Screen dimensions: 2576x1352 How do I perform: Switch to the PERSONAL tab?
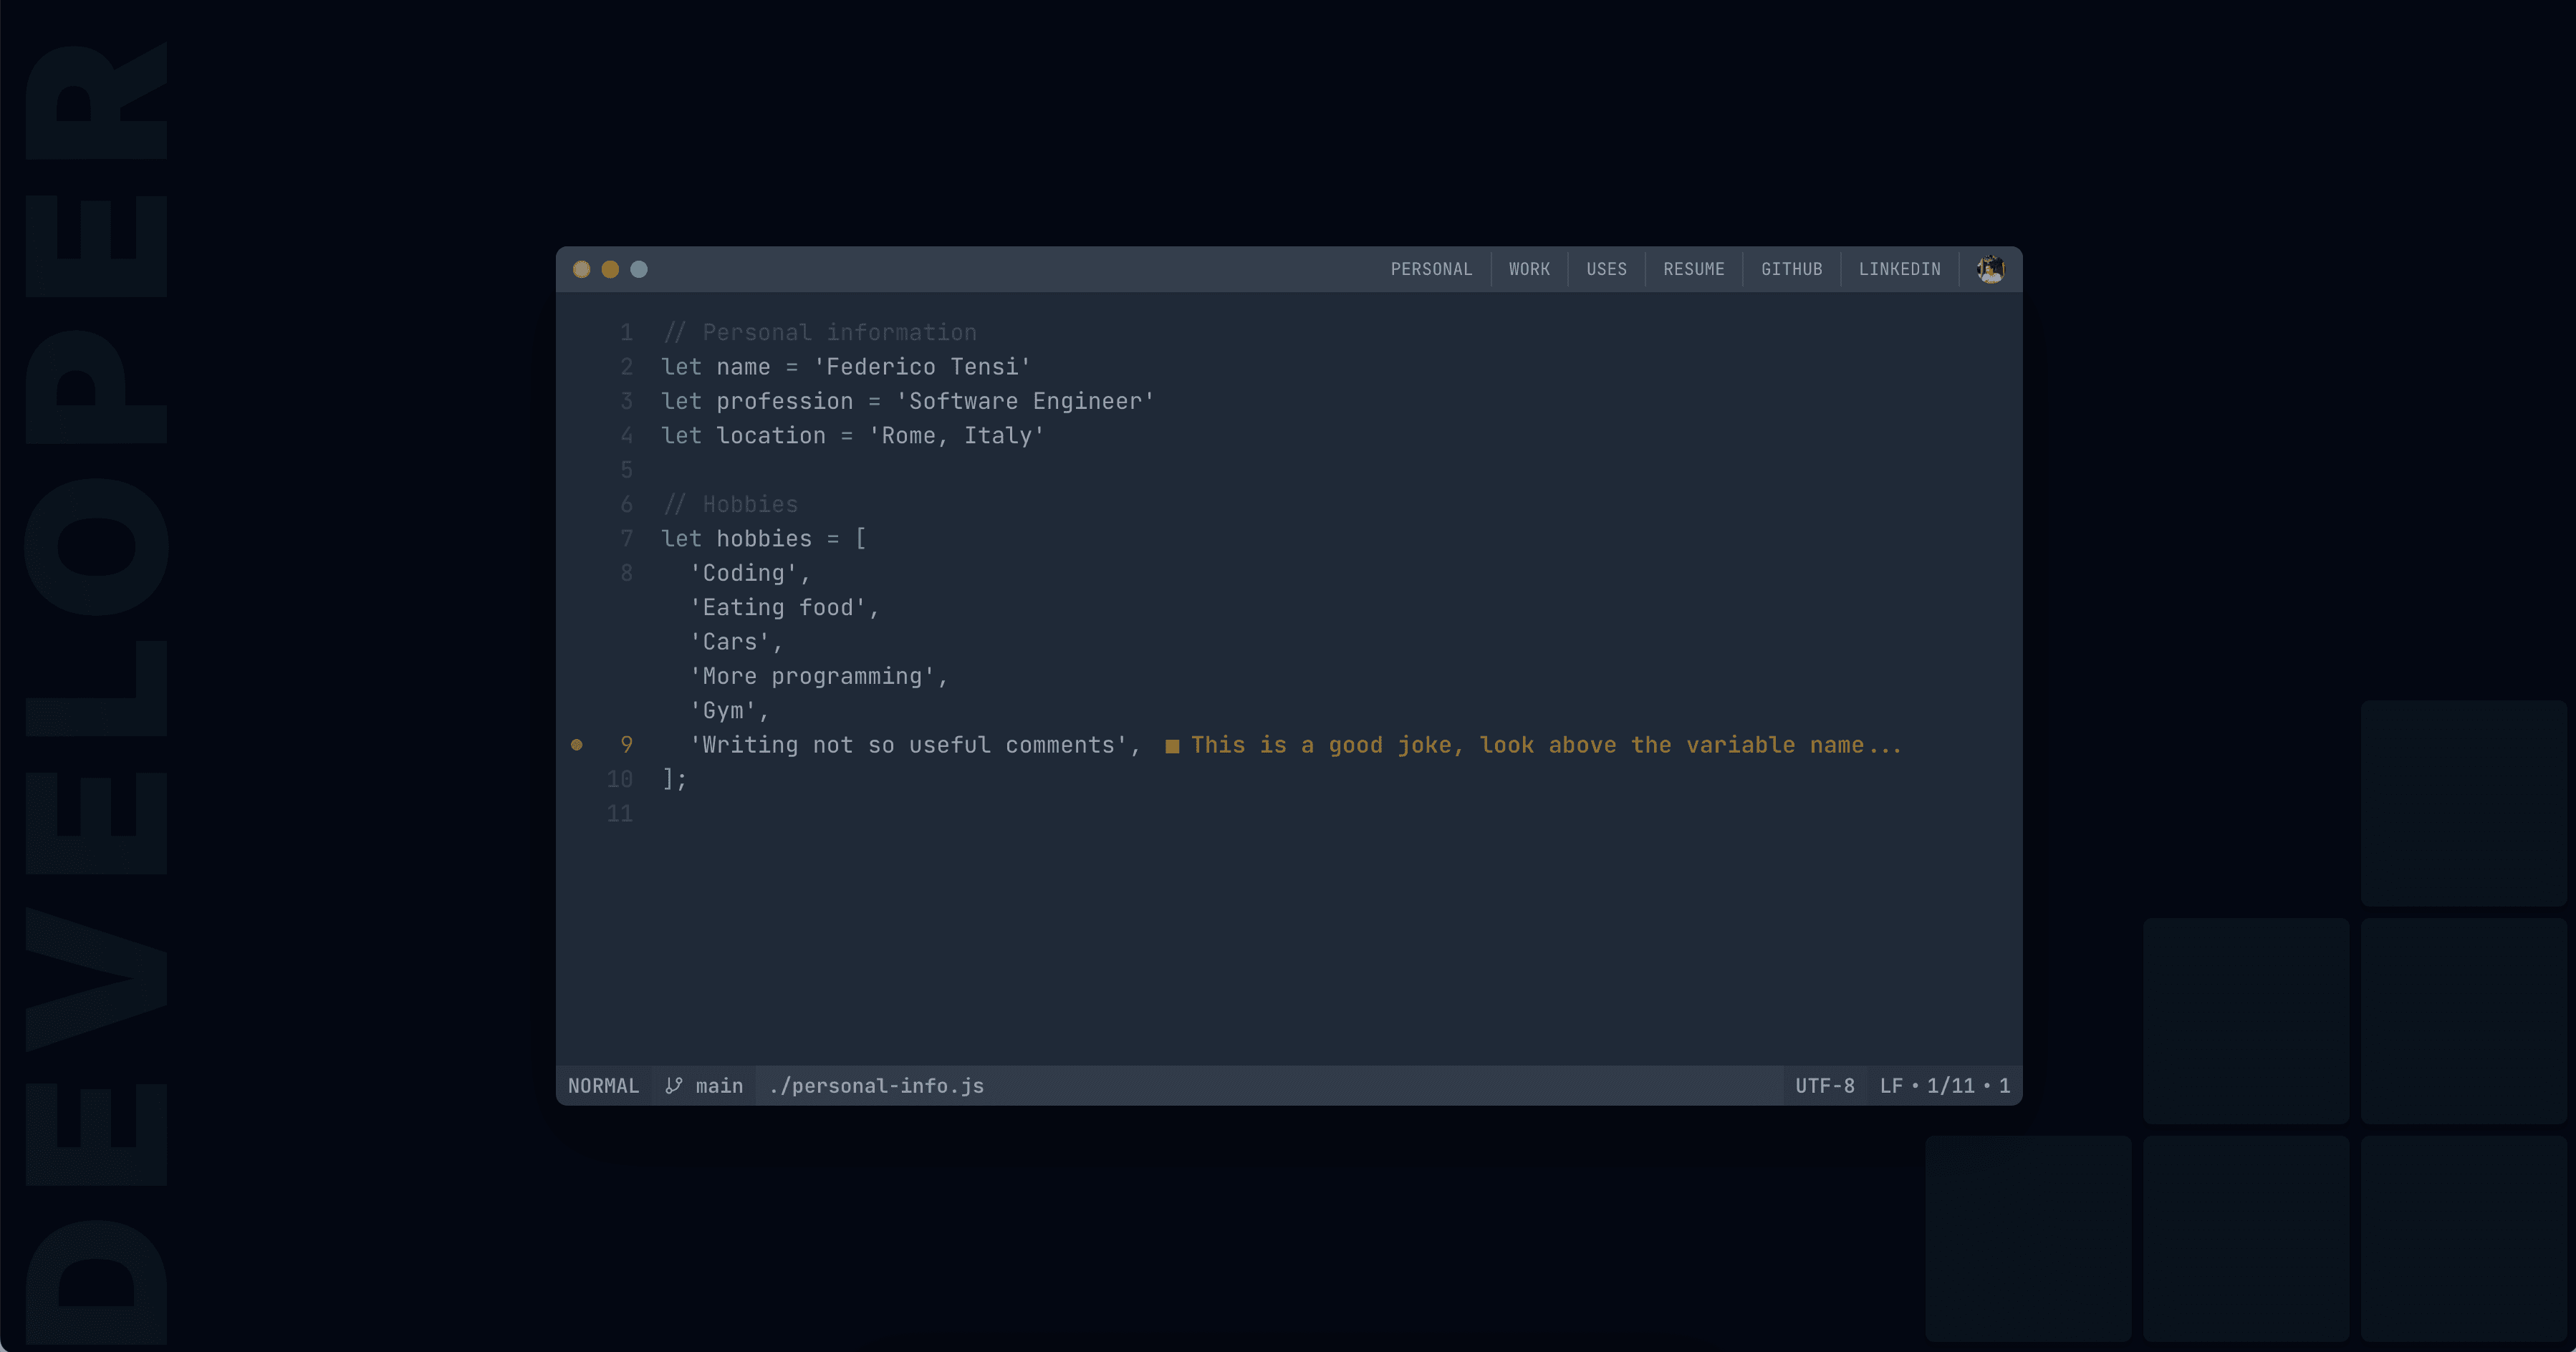pos(1431,268)
